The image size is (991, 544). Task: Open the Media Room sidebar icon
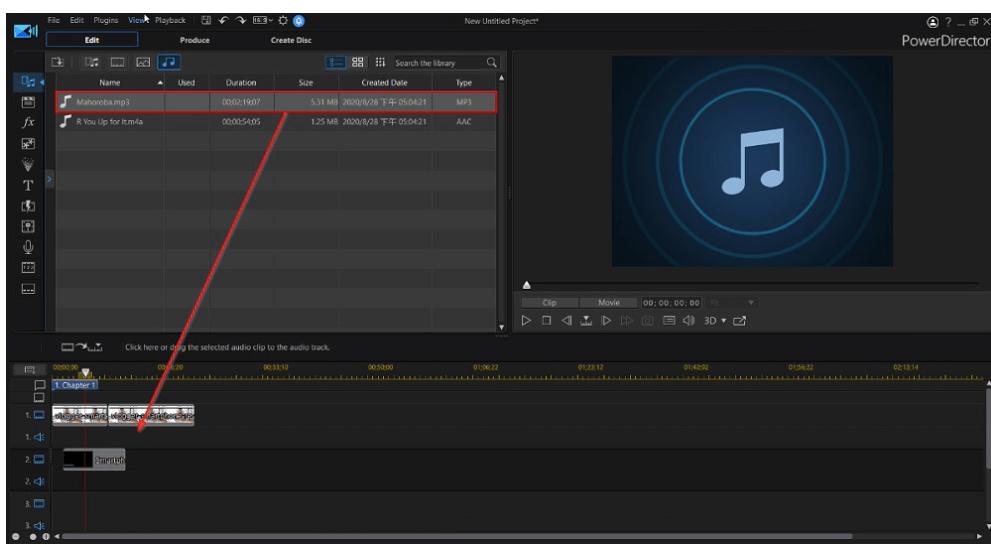click(x=28, y=82)
